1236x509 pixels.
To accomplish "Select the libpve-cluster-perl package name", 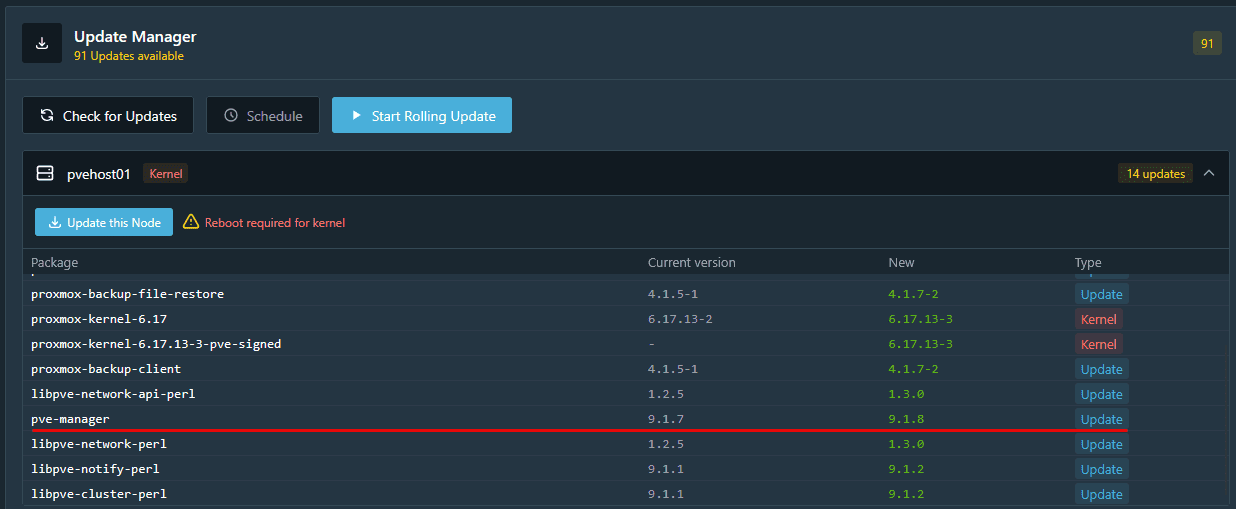I will 99,494.
